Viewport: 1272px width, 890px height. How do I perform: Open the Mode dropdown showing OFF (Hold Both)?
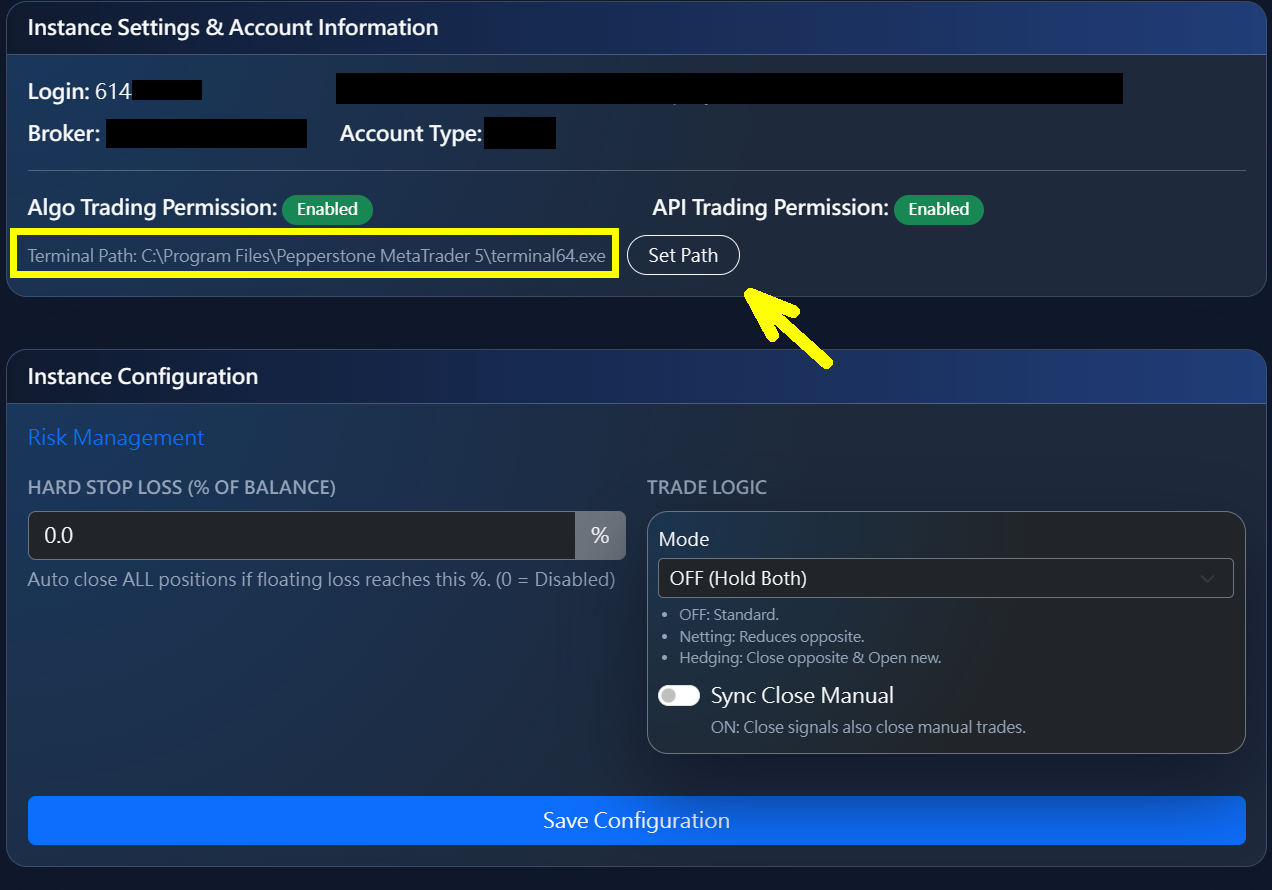[x=946, y=577]
